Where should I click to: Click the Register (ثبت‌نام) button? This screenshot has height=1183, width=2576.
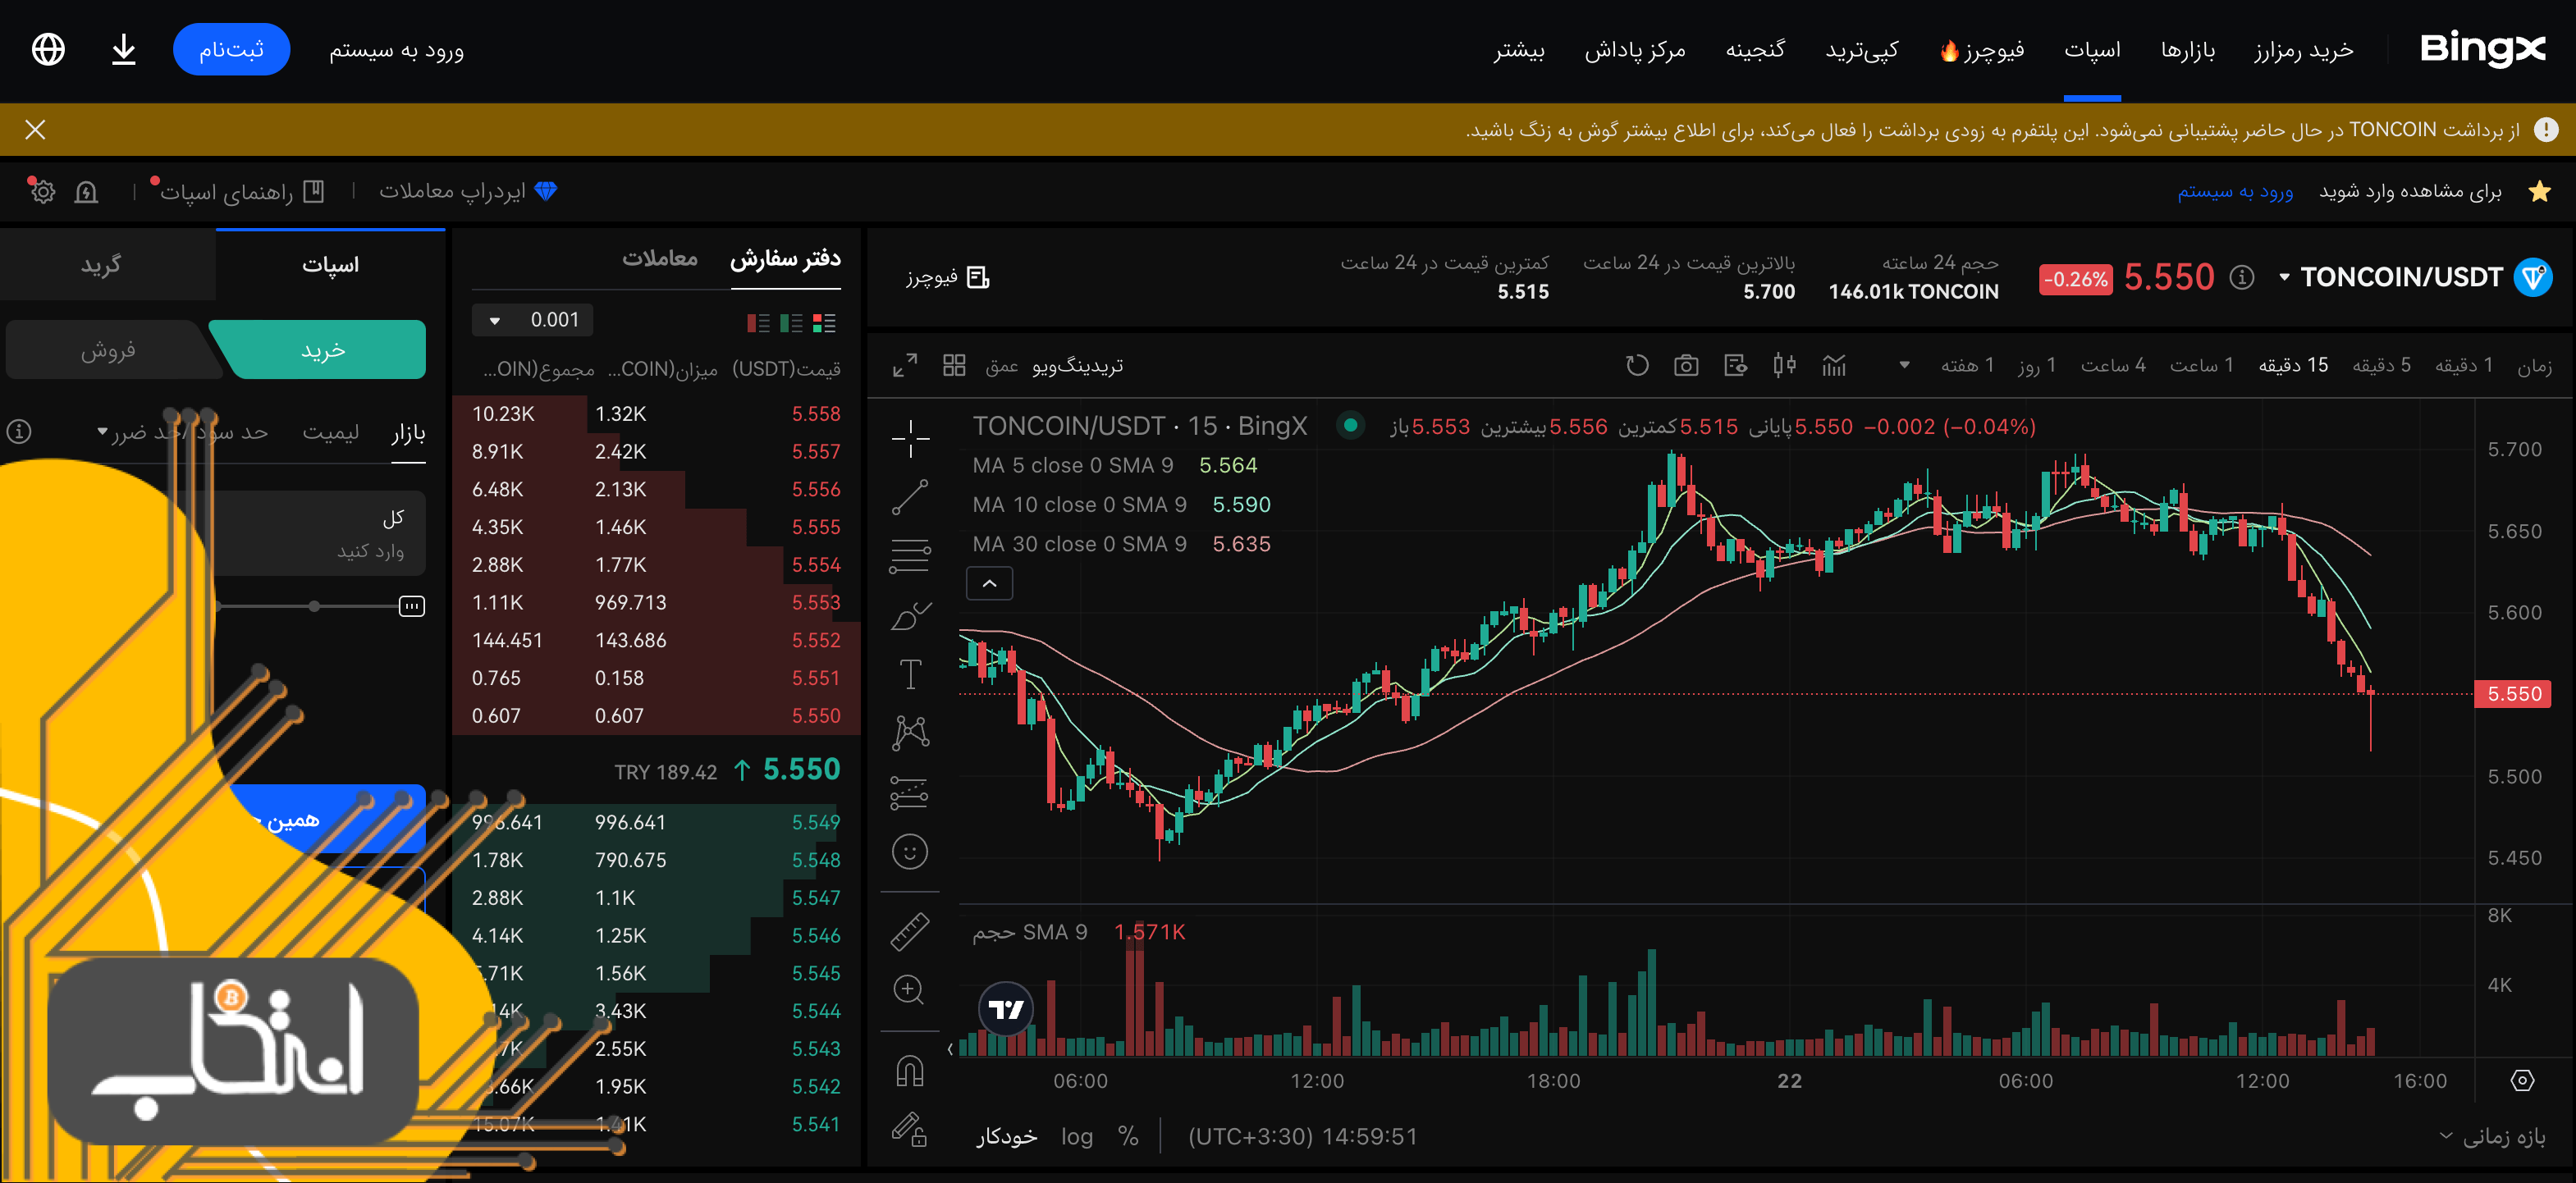click(x=231, y=49)
